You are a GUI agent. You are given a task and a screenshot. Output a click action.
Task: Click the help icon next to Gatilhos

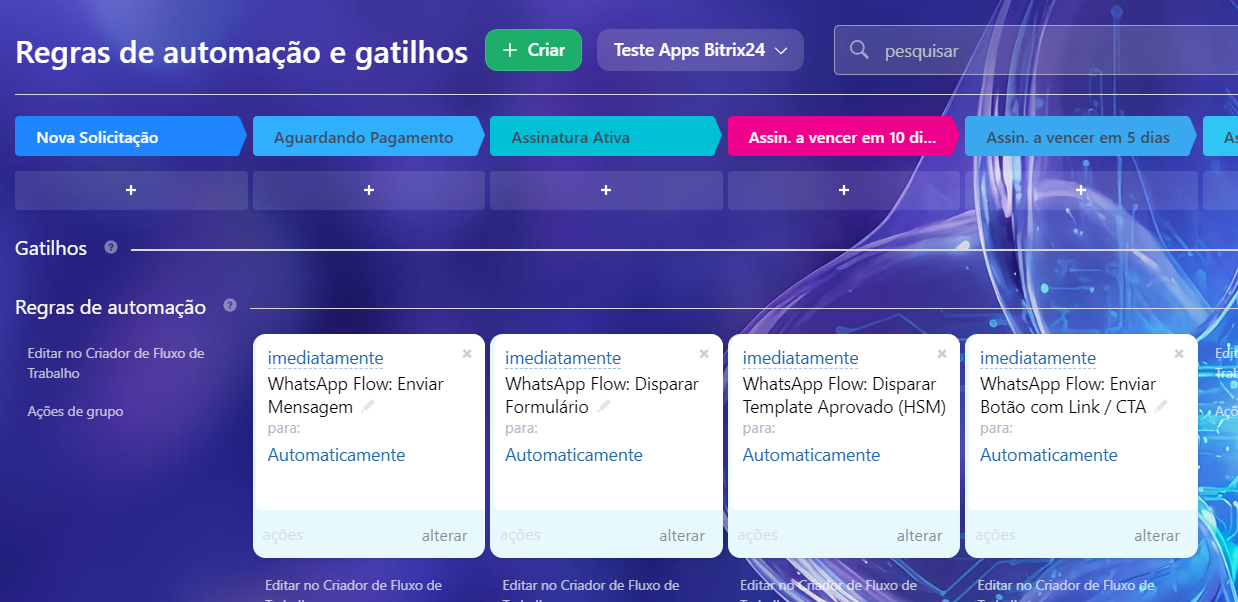click(x=111, y=247)
